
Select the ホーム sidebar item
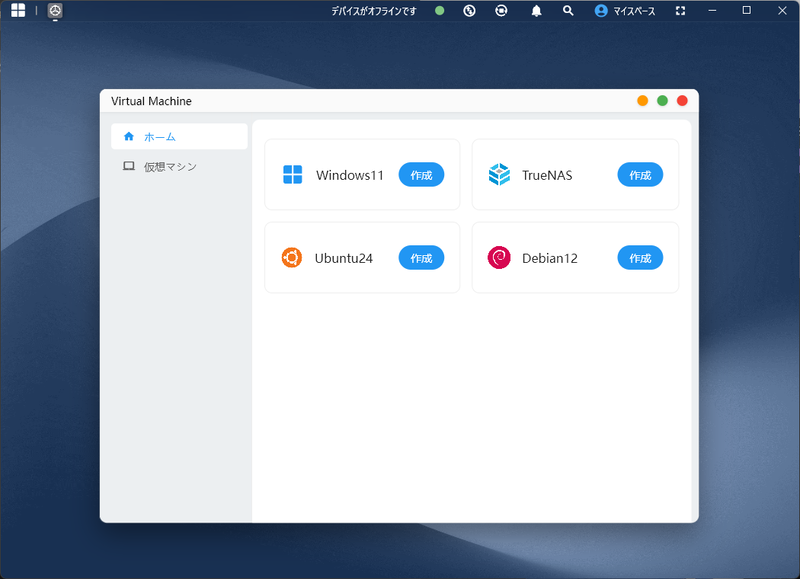pyautogui.click(x=179, y=136)
